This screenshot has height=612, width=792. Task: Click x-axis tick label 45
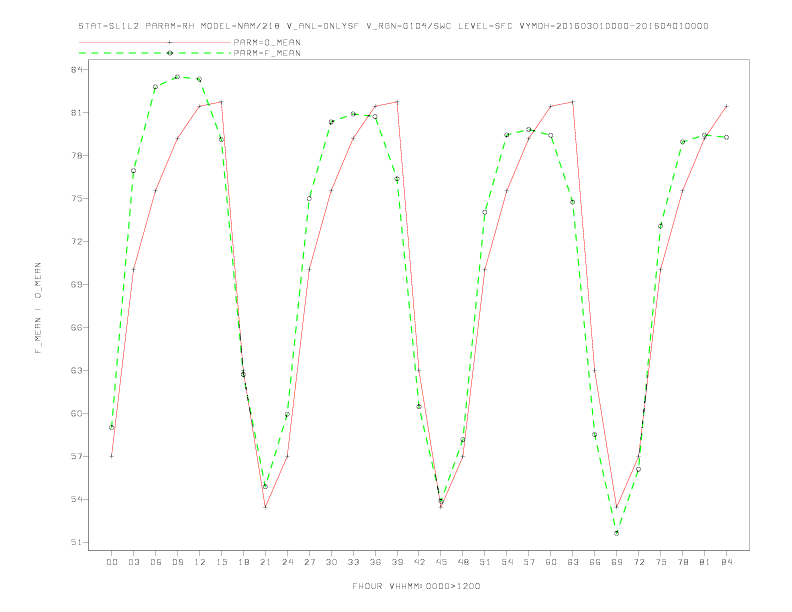pos(441,562)
